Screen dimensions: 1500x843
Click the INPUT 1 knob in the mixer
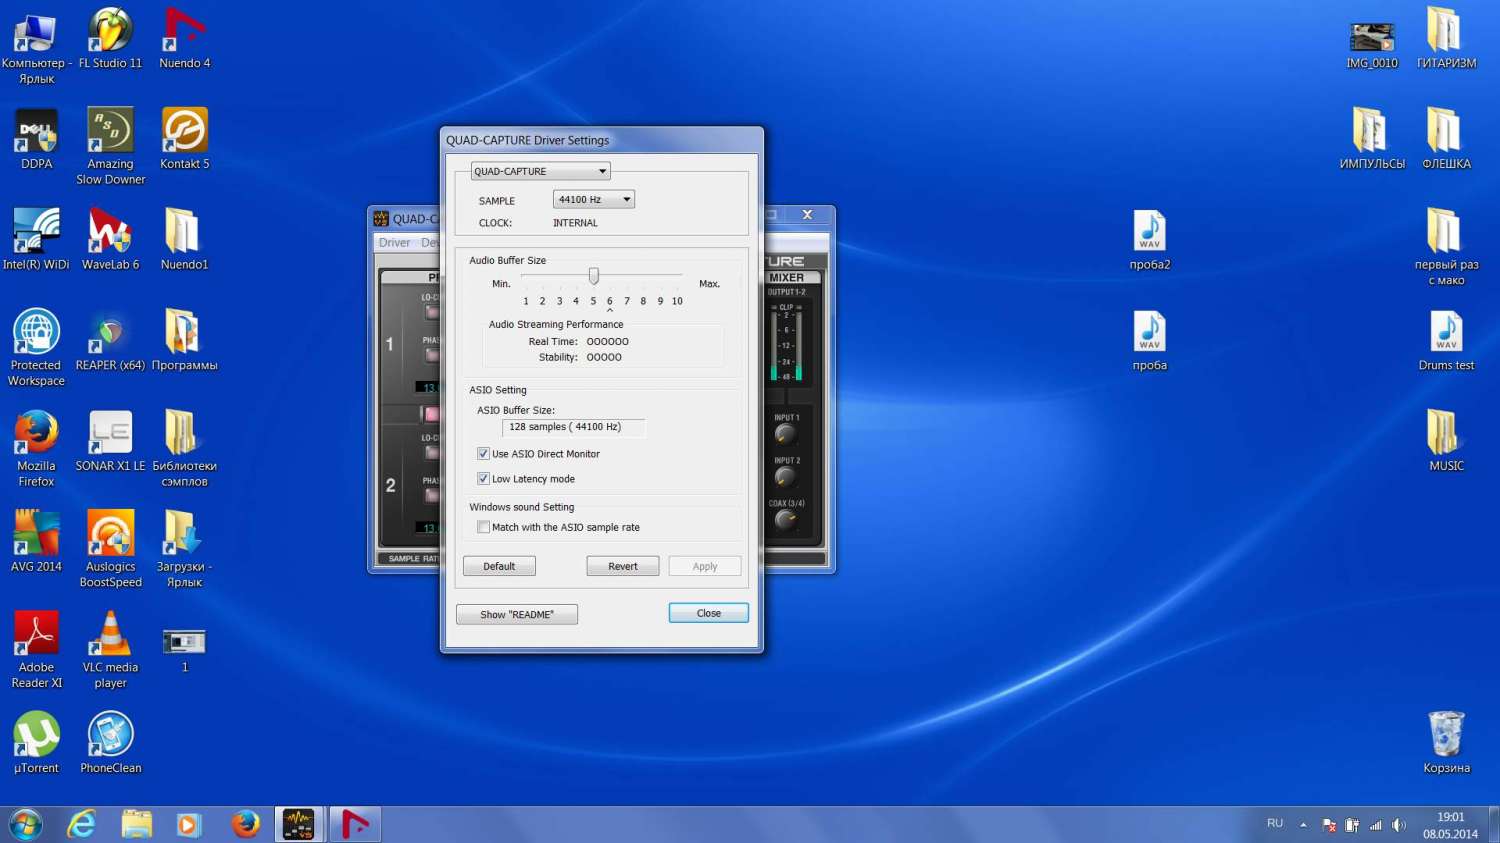[x=785, y=433]
